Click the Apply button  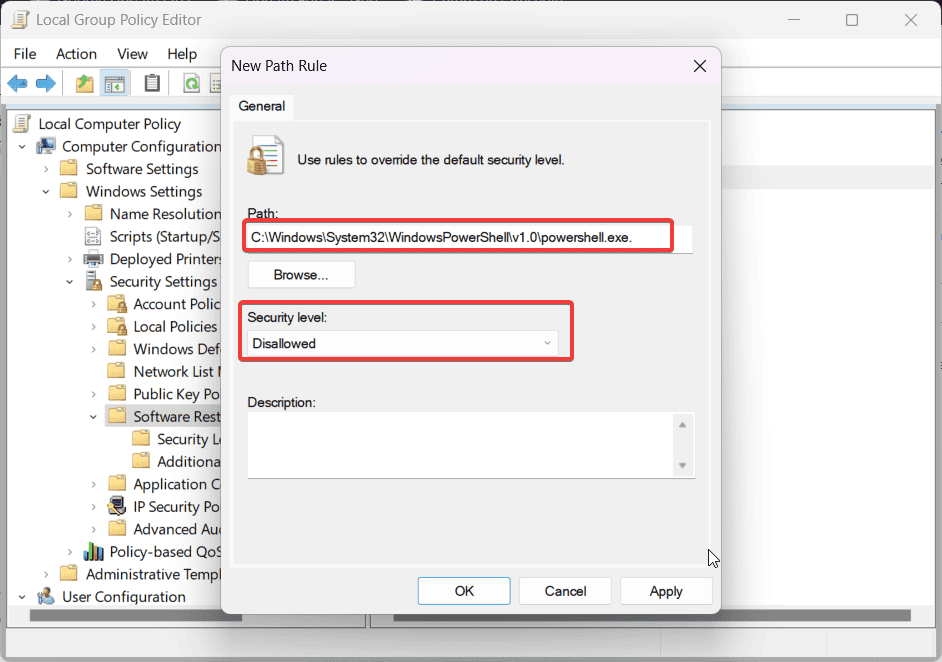[666, 591]
